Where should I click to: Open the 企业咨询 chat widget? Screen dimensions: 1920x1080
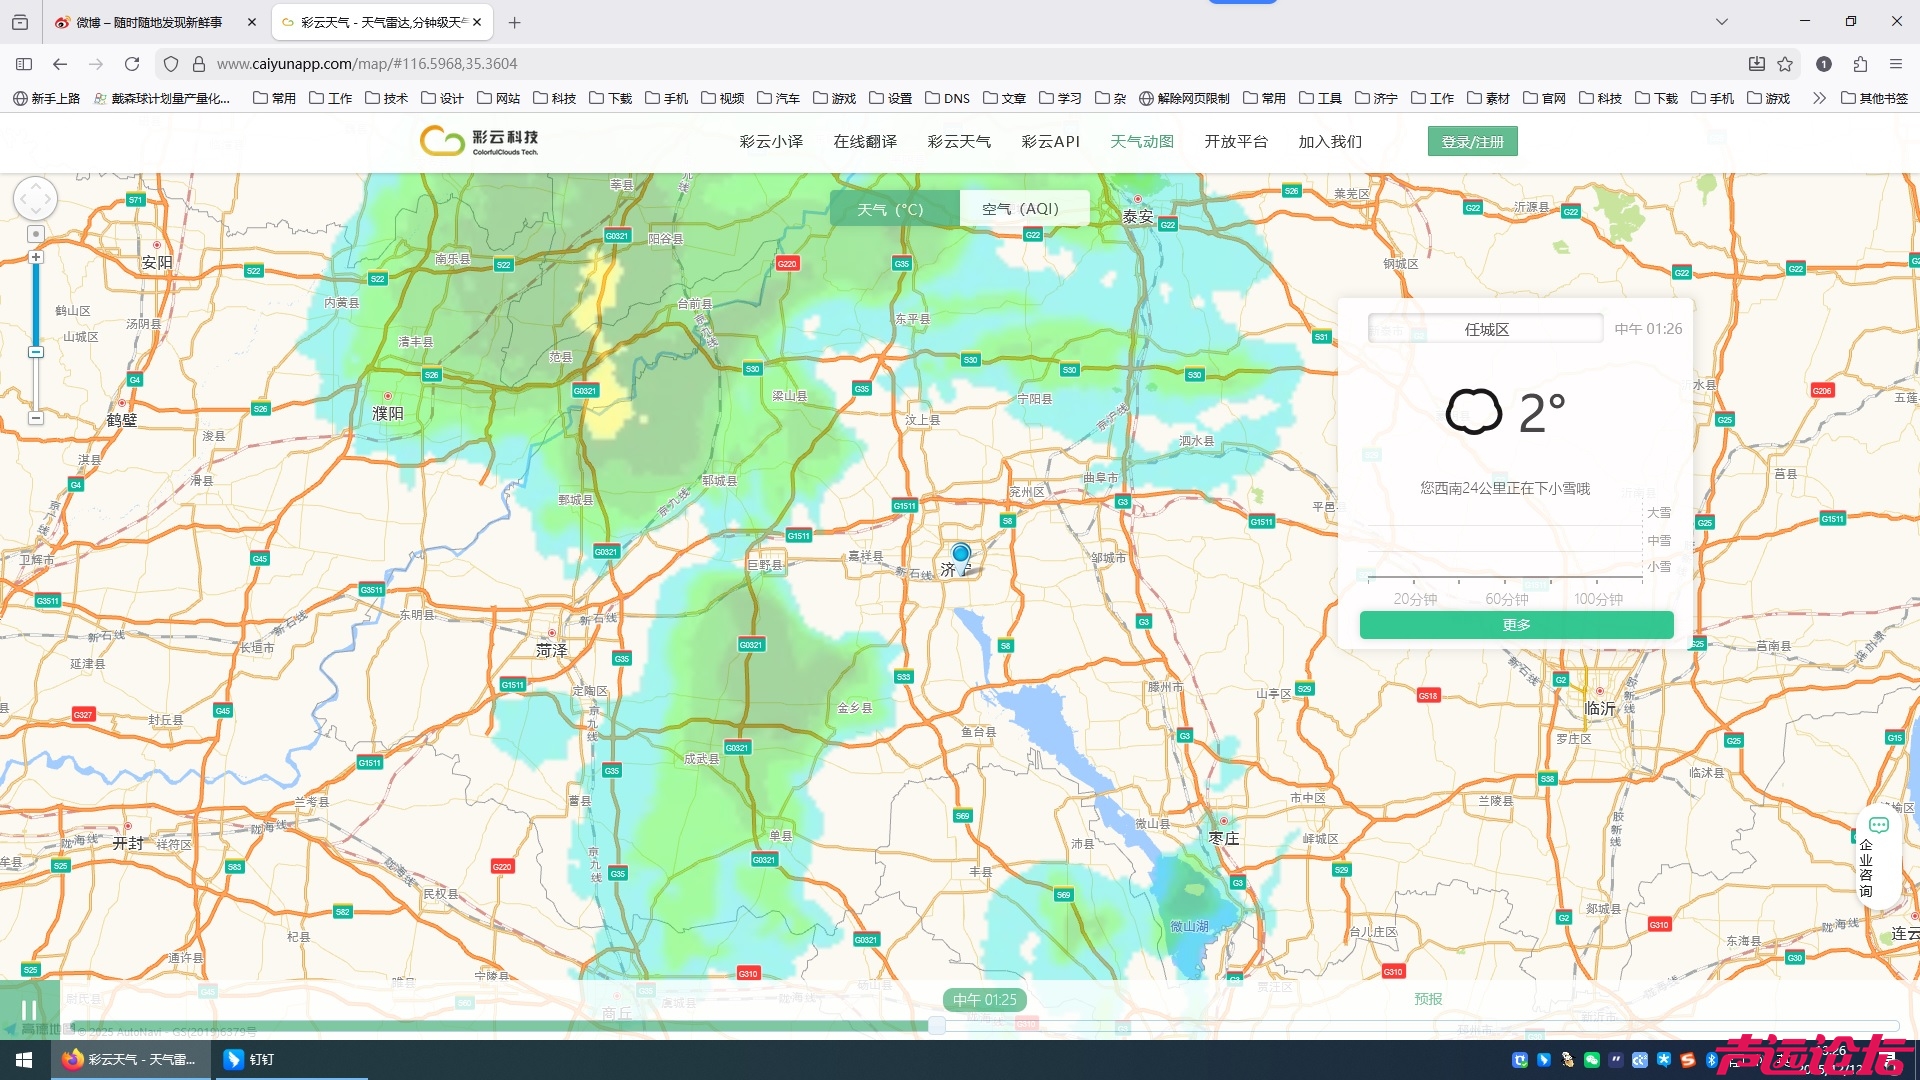tap(1877, 856)
